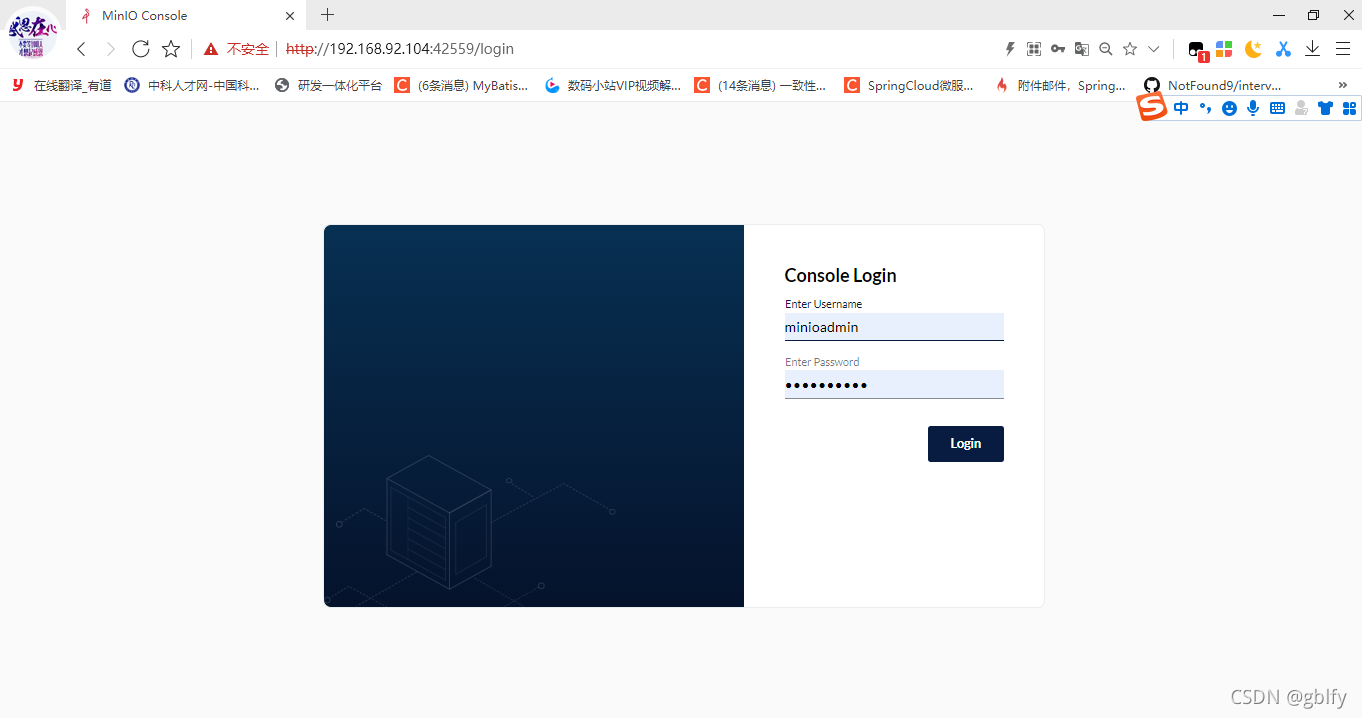Open the user avatar profile picture
The image size is (1362, 718).
coord(33,33)
